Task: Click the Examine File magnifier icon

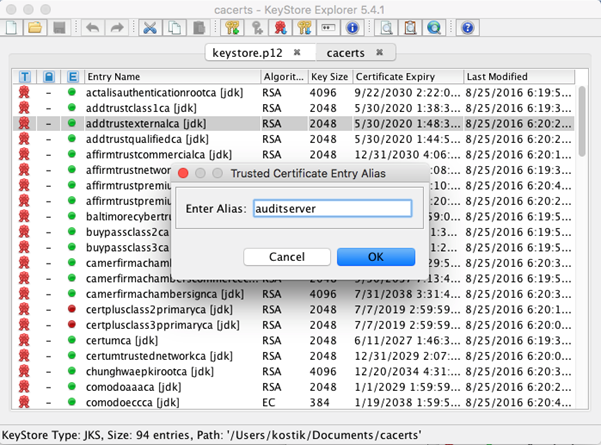Action: click(x=386, y=28)
